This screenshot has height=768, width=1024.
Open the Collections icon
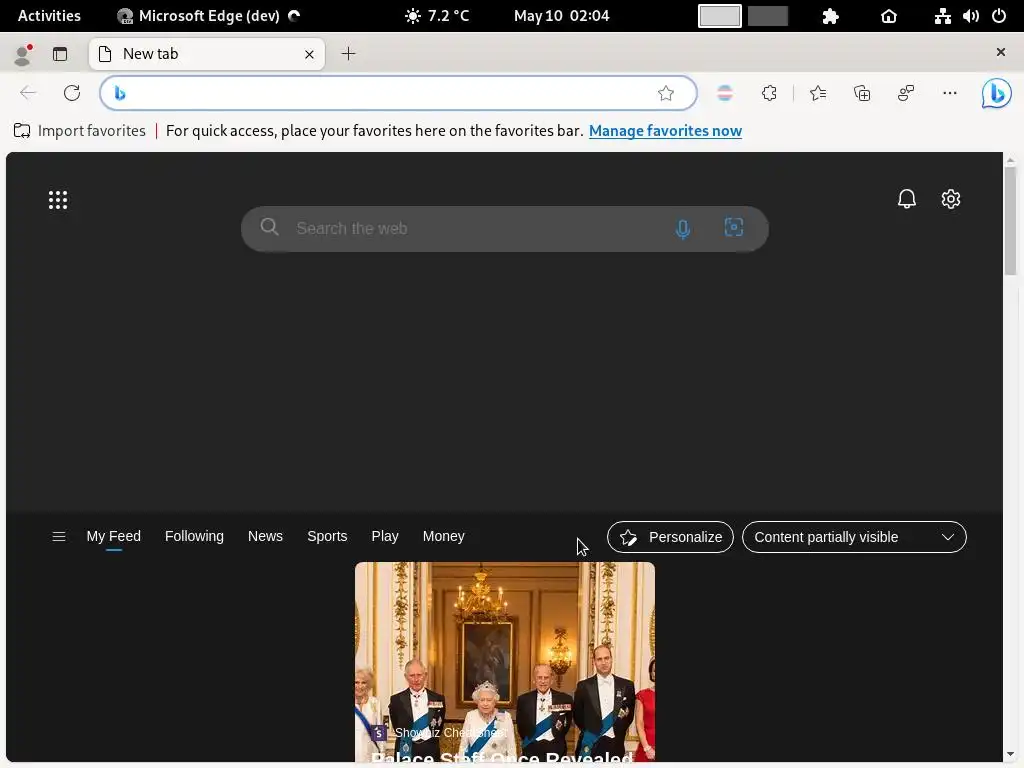point(862,93)
